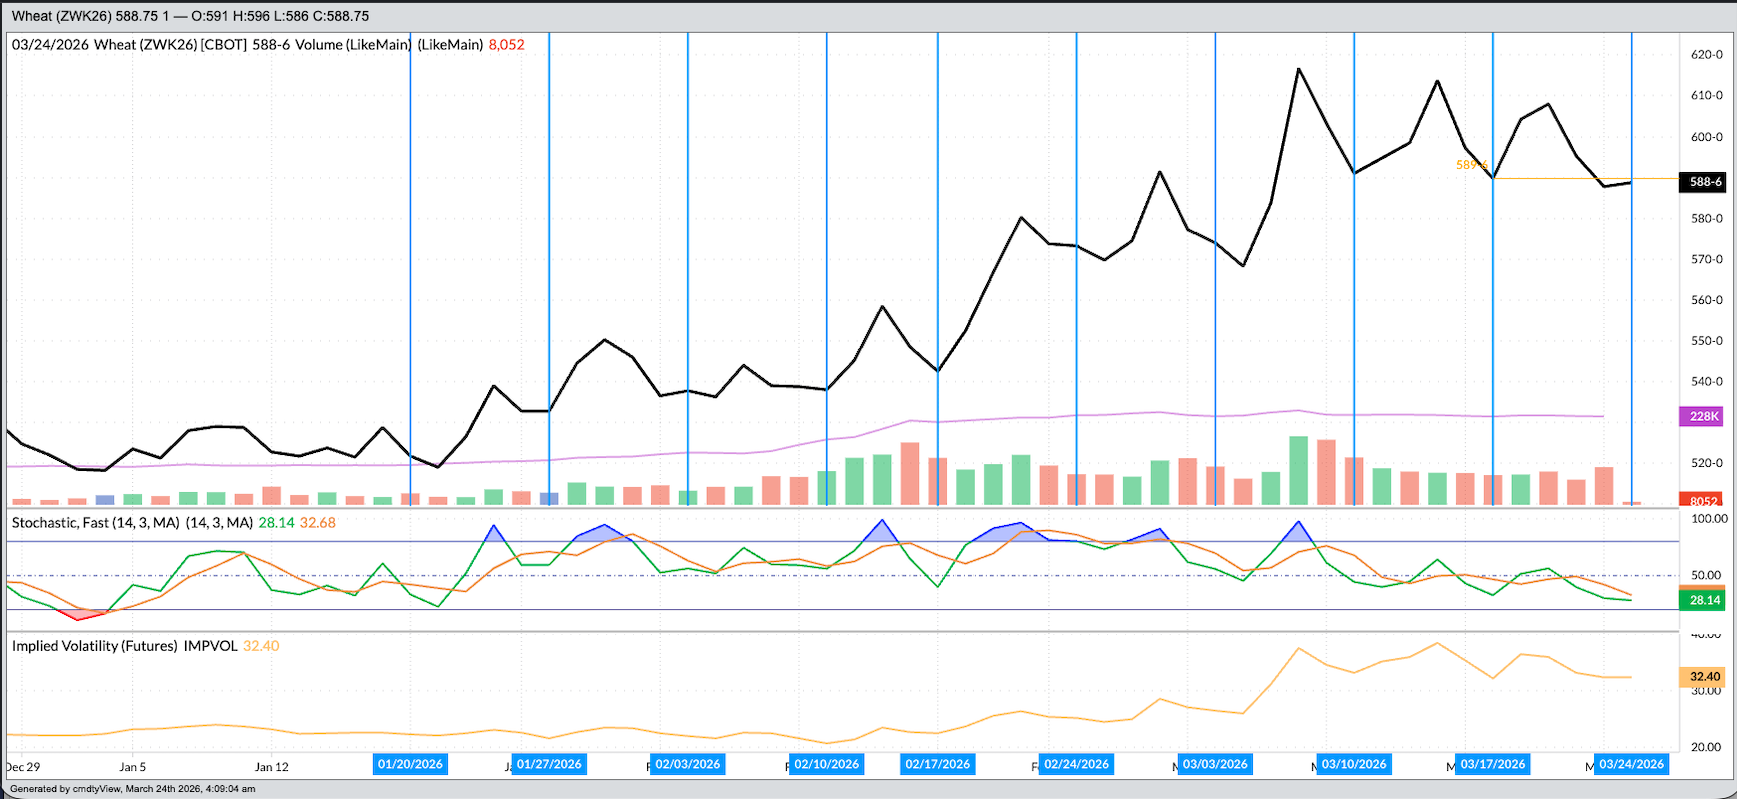The height and width of the screenshot is (799, 1737).
Task: Click the 01/20/2026 date marker label
Action: point(410,764)
